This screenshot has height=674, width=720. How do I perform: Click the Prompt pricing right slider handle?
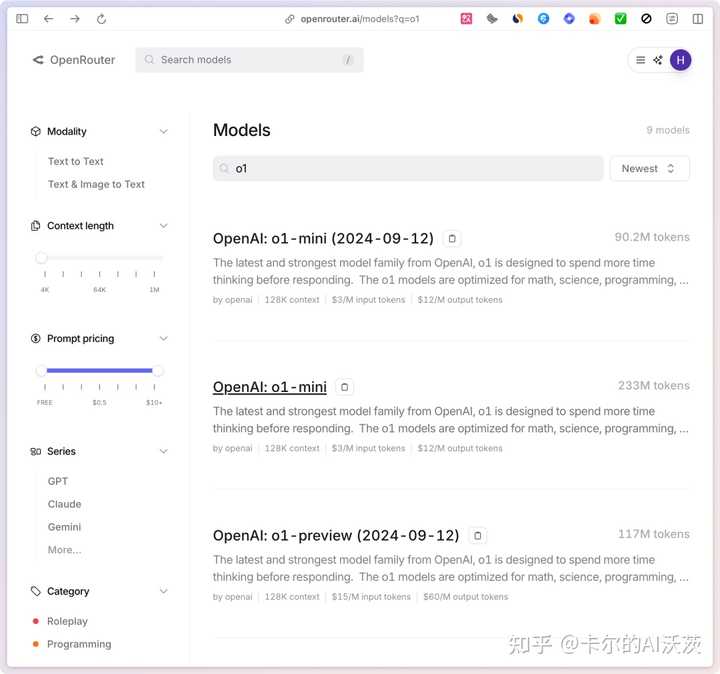[x=158, y=371]
